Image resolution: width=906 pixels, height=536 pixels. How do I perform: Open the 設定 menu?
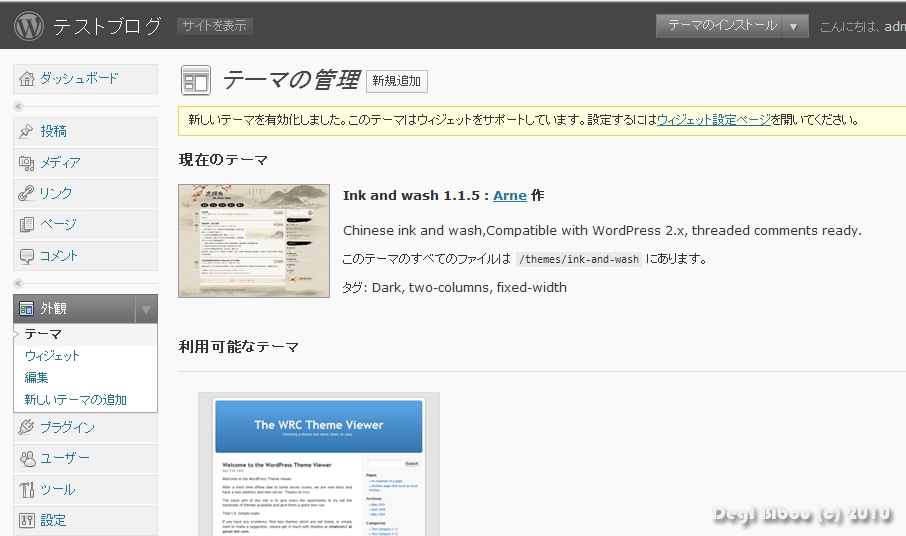(x=86, y=520)
